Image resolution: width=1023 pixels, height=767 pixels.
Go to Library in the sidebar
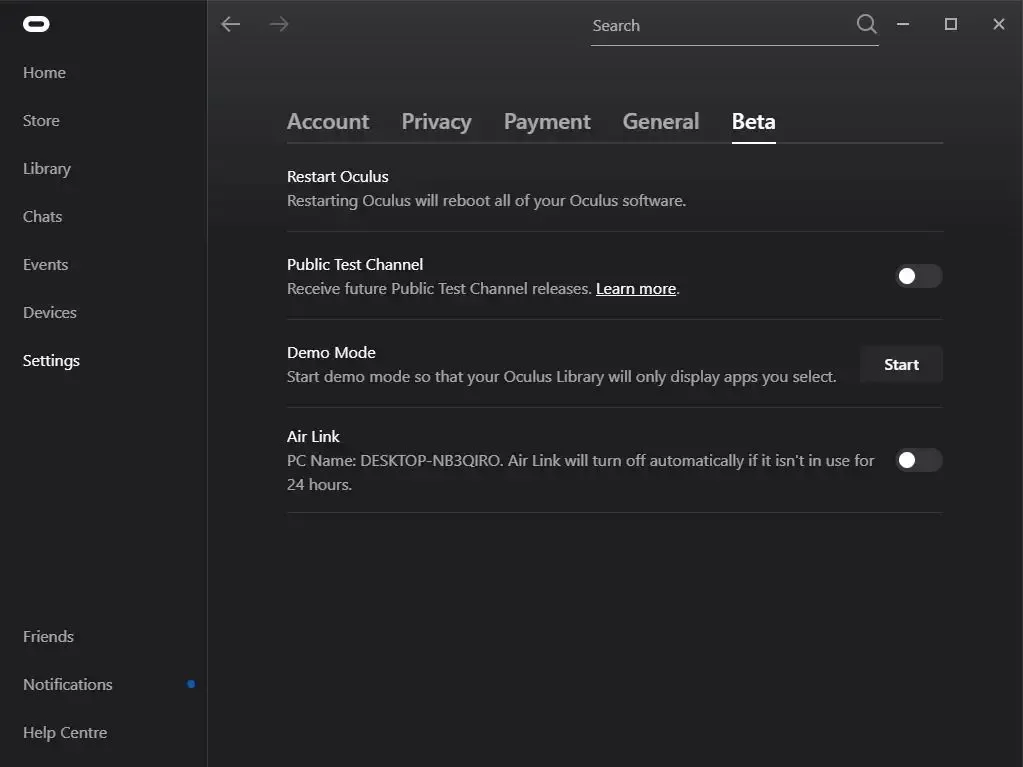(x=47, y=169)
